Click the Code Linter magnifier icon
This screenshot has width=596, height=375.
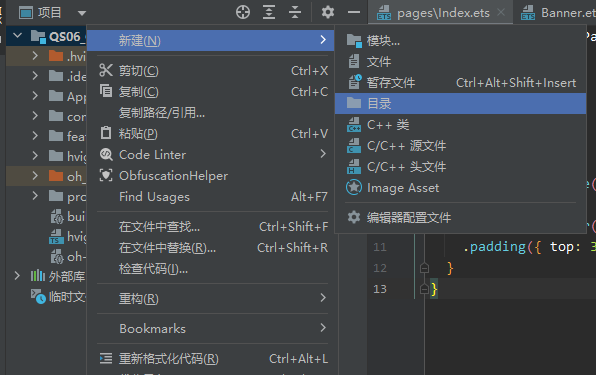coord(106,154)
